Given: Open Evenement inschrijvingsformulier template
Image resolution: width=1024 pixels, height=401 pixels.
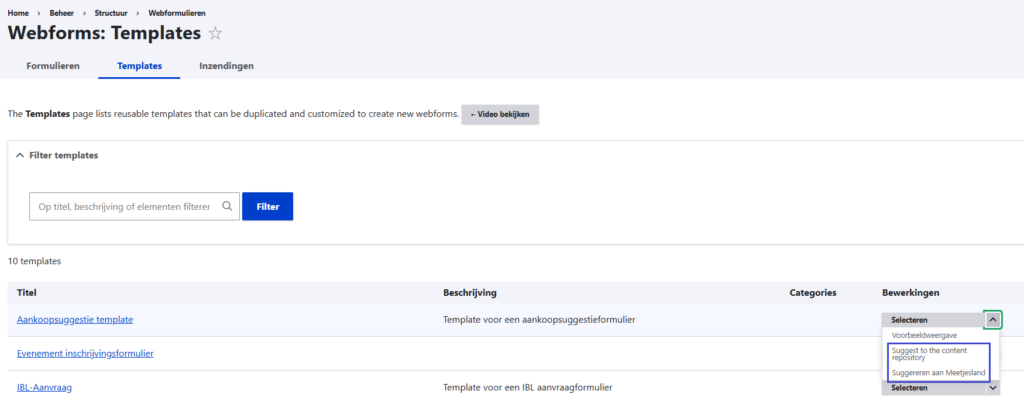Looking at the screenshot, I should pos(85,353).
